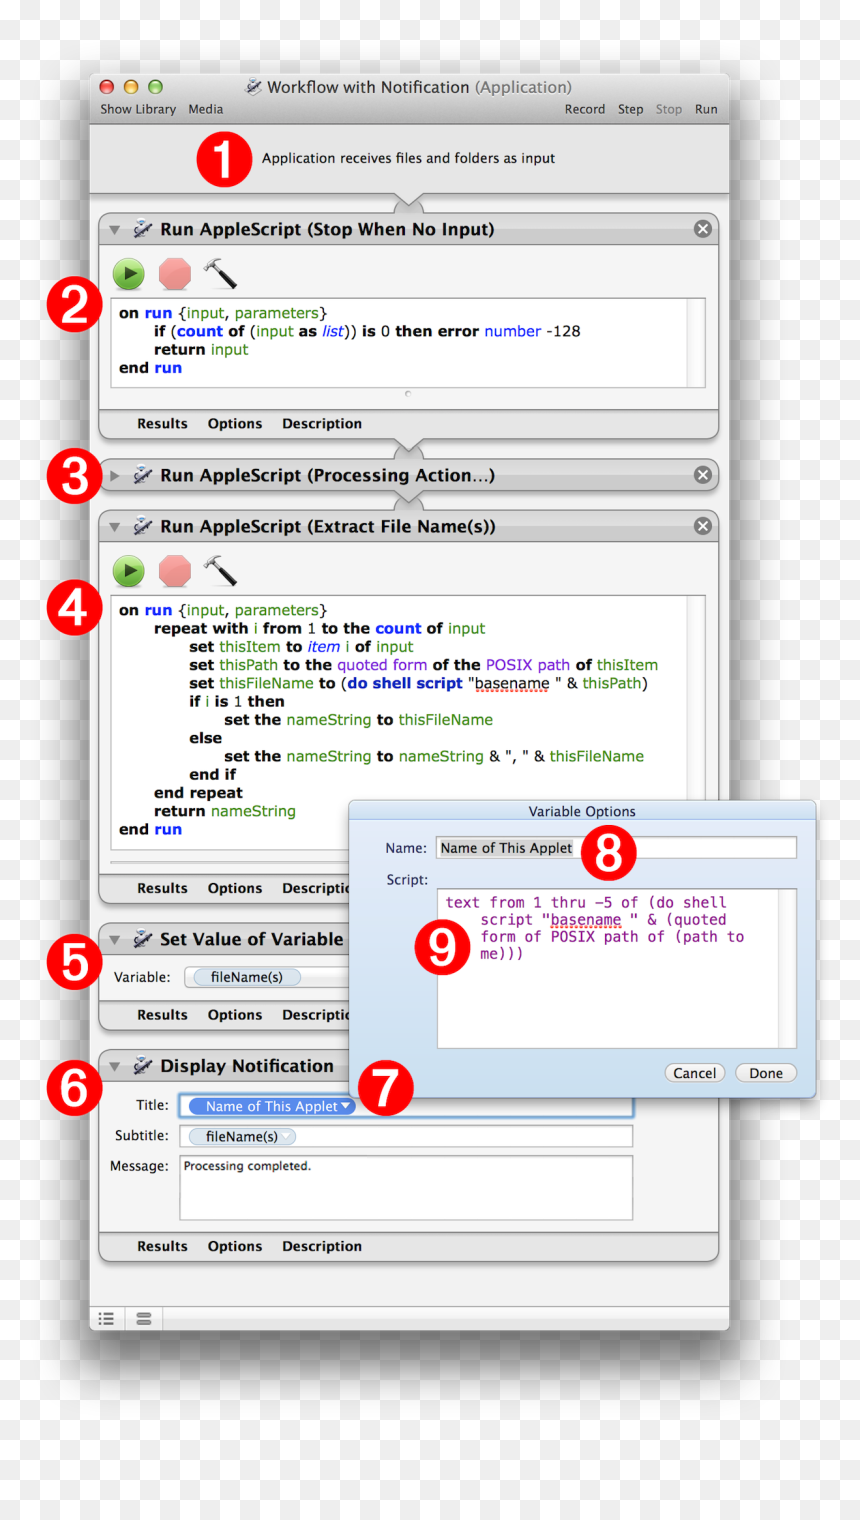Click the notification Title field
The image size is (860, 1520).
(406, 1106)
